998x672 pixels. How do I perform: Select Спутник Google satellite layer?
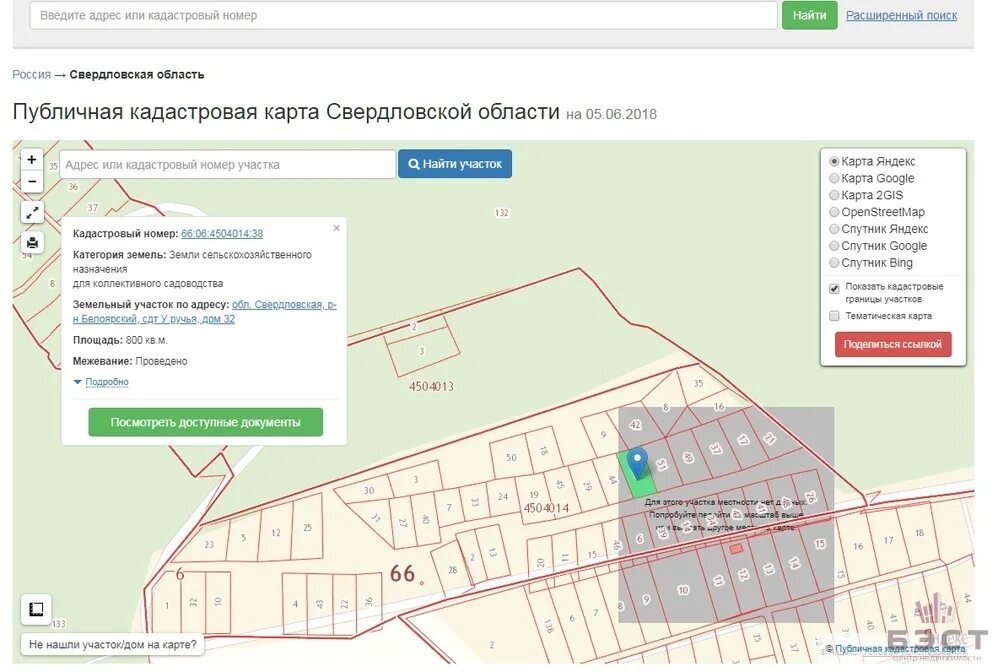[834, 246]
